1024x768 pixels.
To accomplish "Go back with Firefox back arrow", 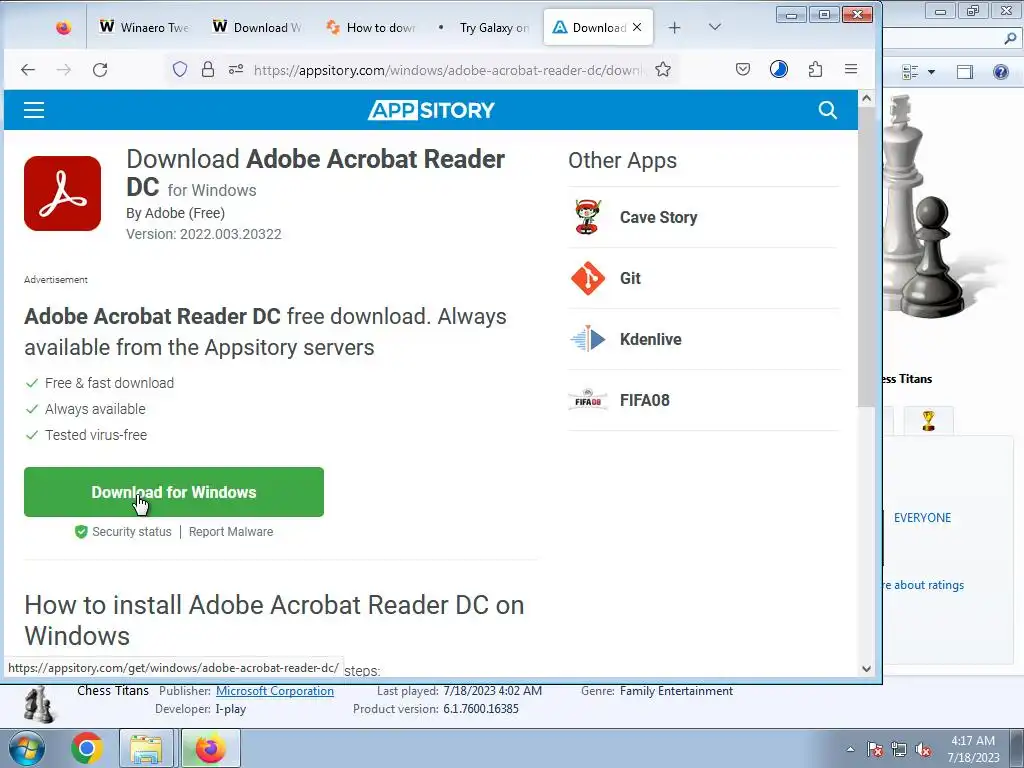I will point(28,69).
